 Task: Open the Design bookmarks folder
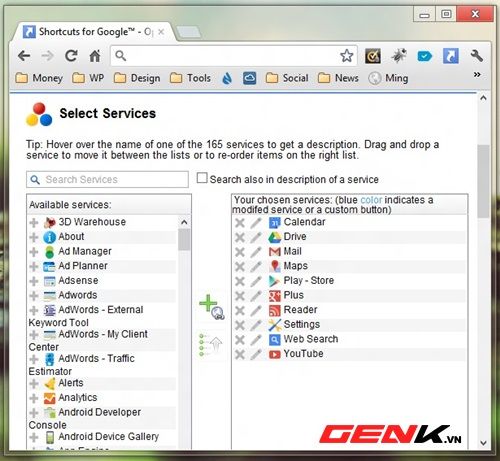(137, 78)
